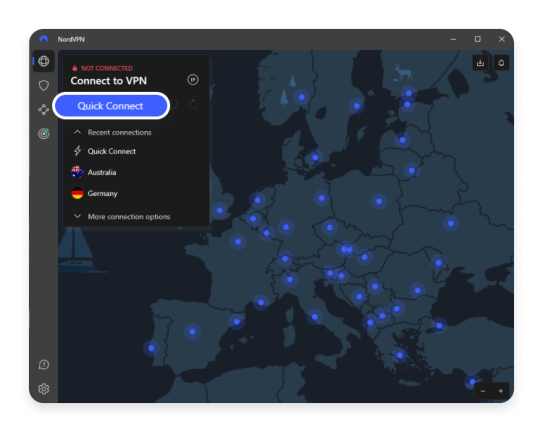This screenshot has height=433, width=544.
Task: Select the central Spain Madrid server dot
Action: click(x=192, y=332)
